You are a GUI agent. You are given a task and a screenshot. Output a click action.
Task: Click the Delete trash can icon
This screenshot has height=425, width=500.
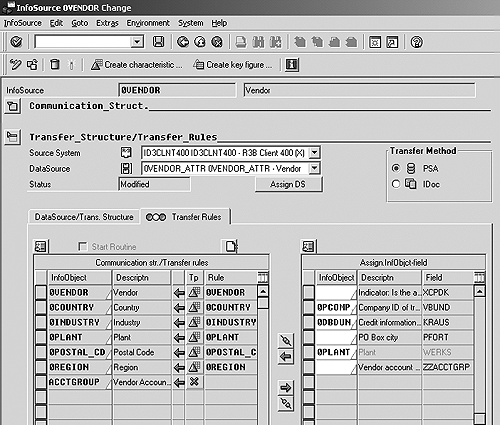55,64
